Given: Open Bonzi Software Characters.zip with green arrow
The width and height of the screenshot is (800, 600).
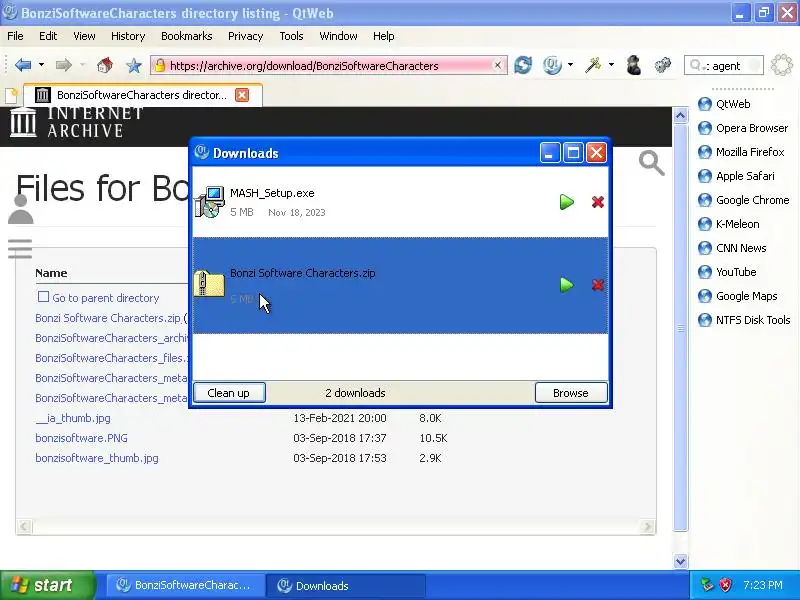Looking at the screenshot, I should pyautogui.click(x=566, y=285).
